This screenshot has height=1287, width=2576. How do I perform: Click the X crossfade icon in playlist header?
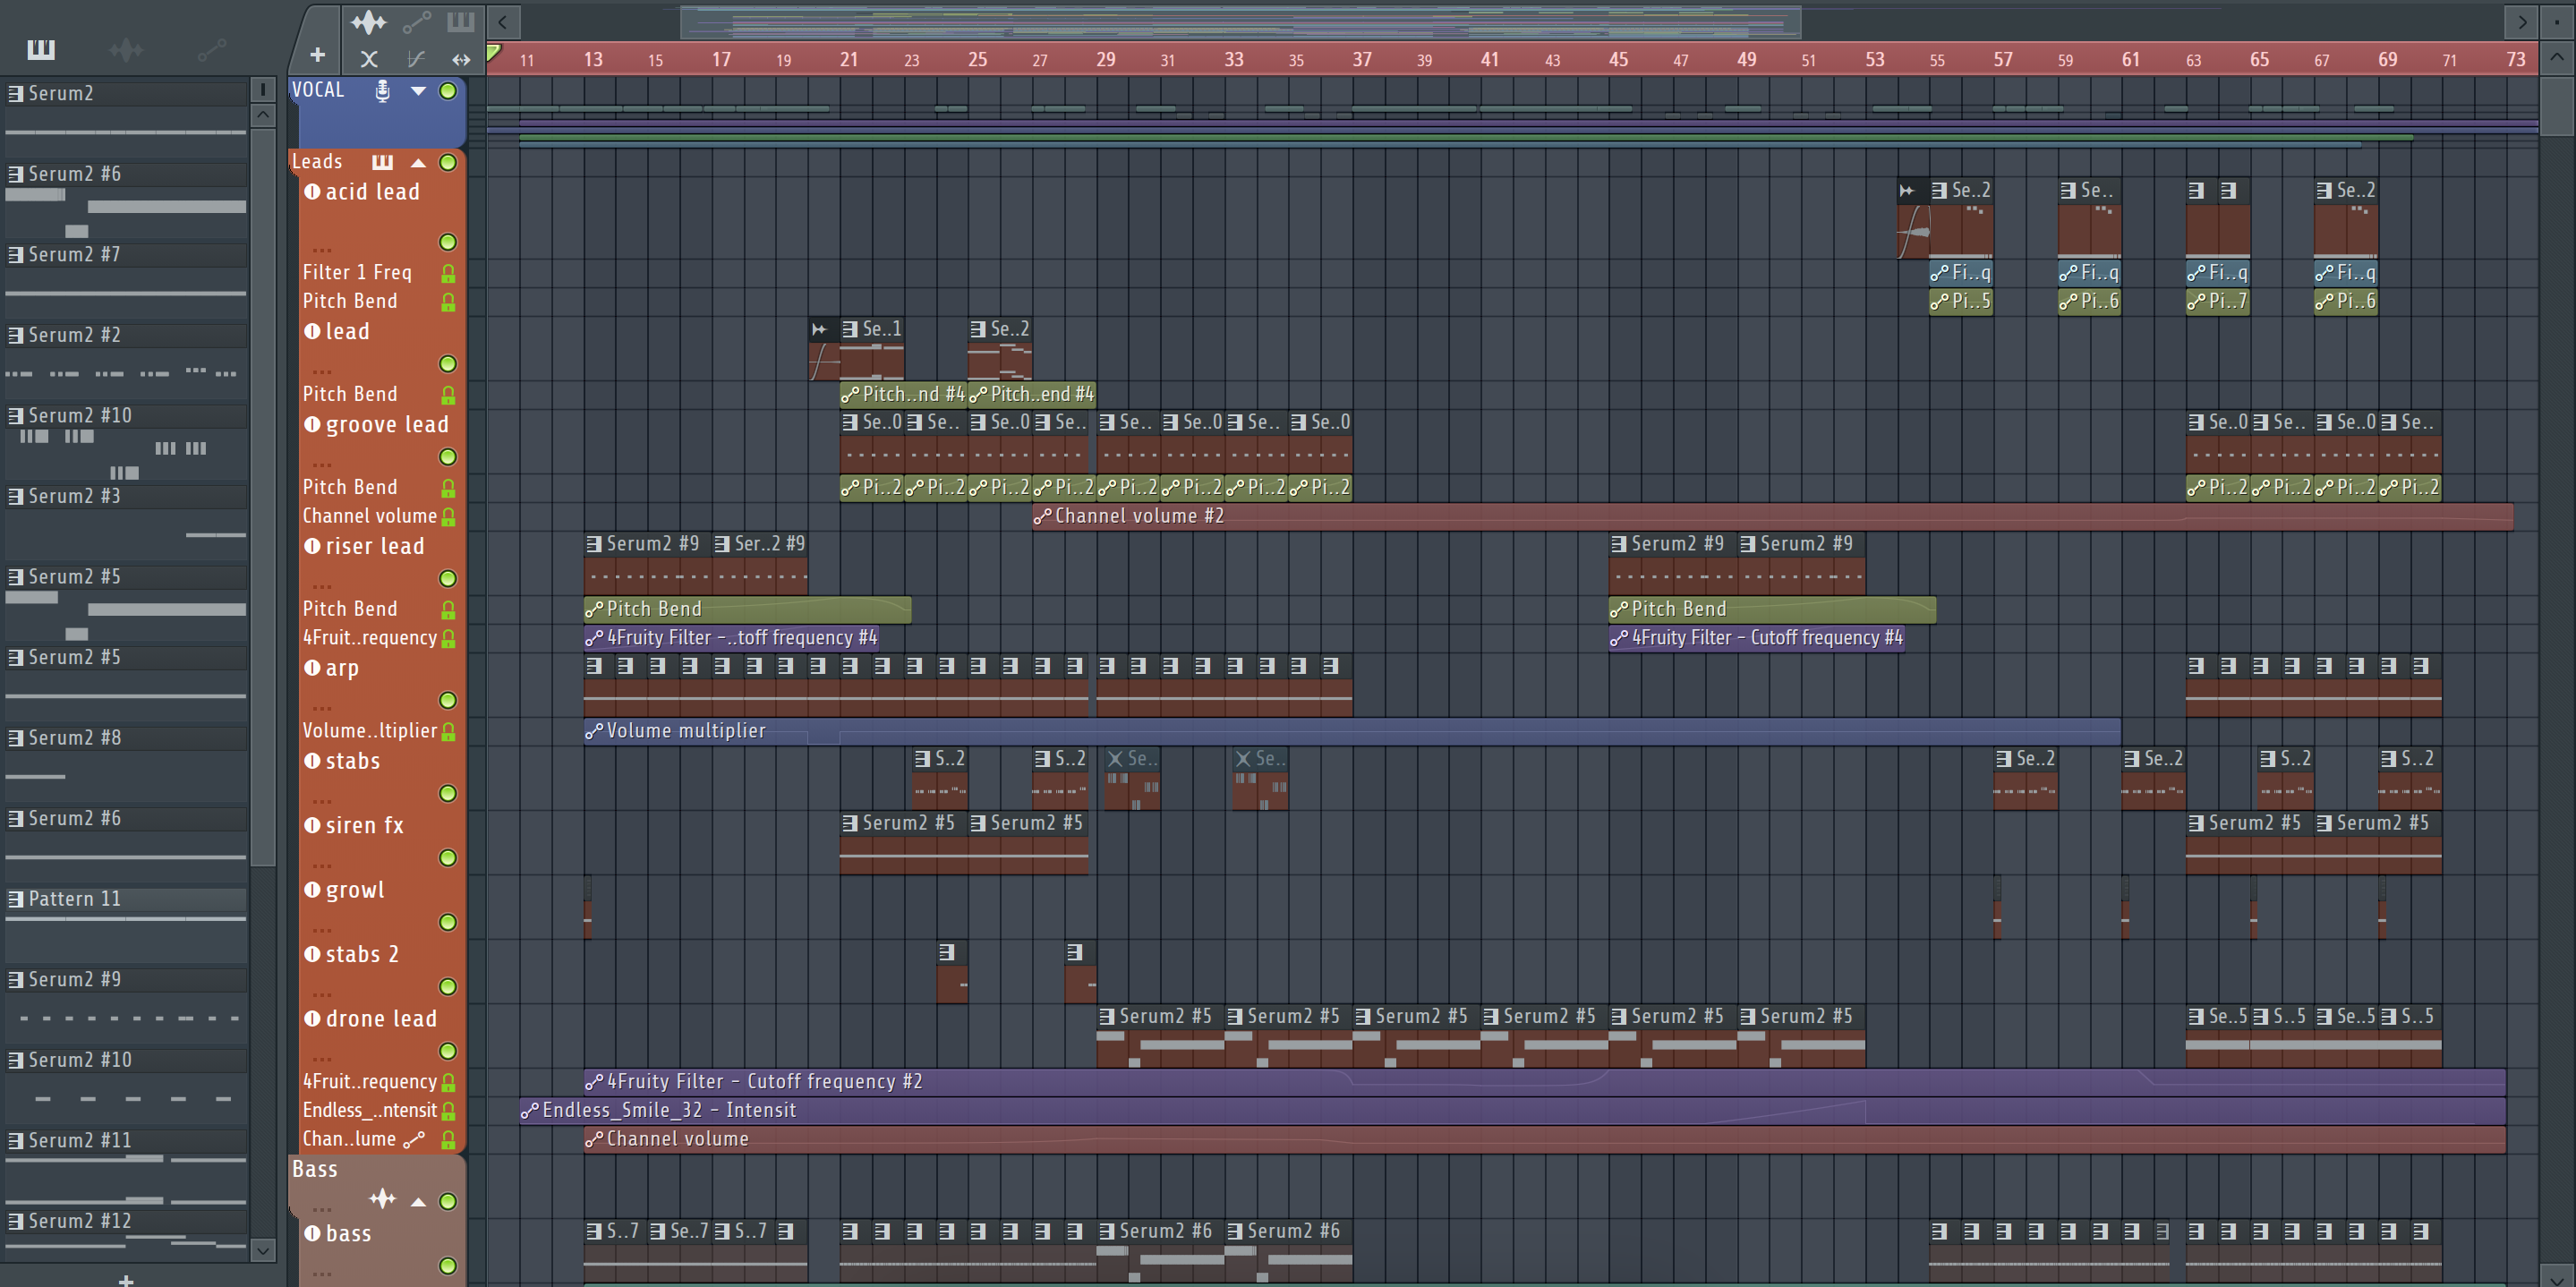(x=369, y=59)
